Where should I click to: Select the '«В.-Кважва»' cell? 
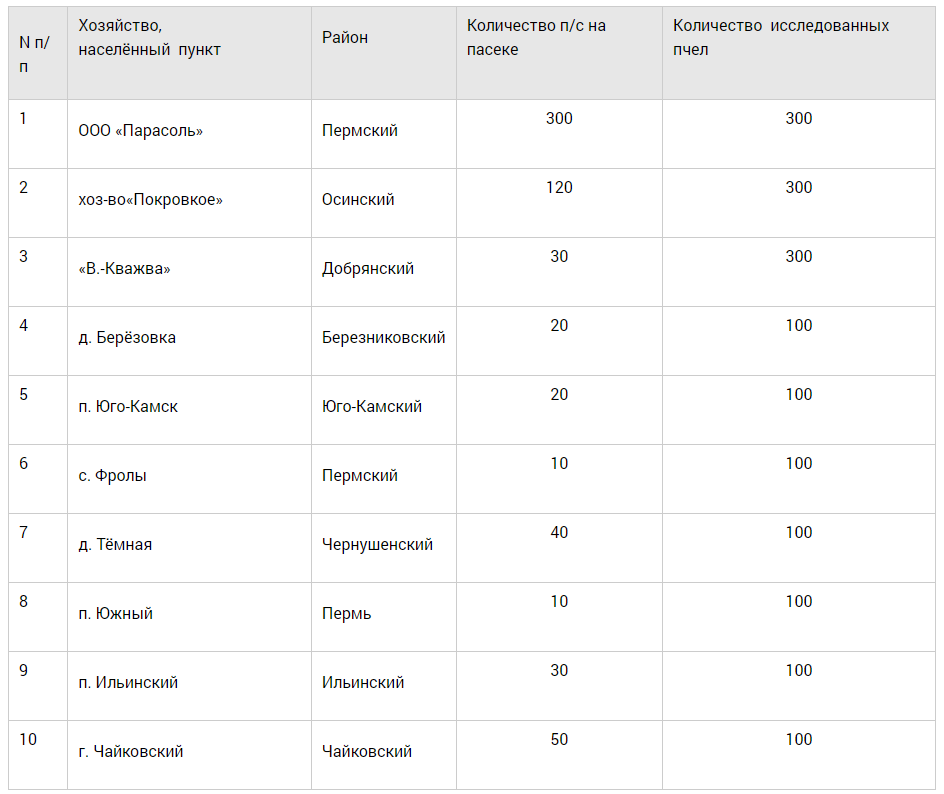tap(125, 269)
